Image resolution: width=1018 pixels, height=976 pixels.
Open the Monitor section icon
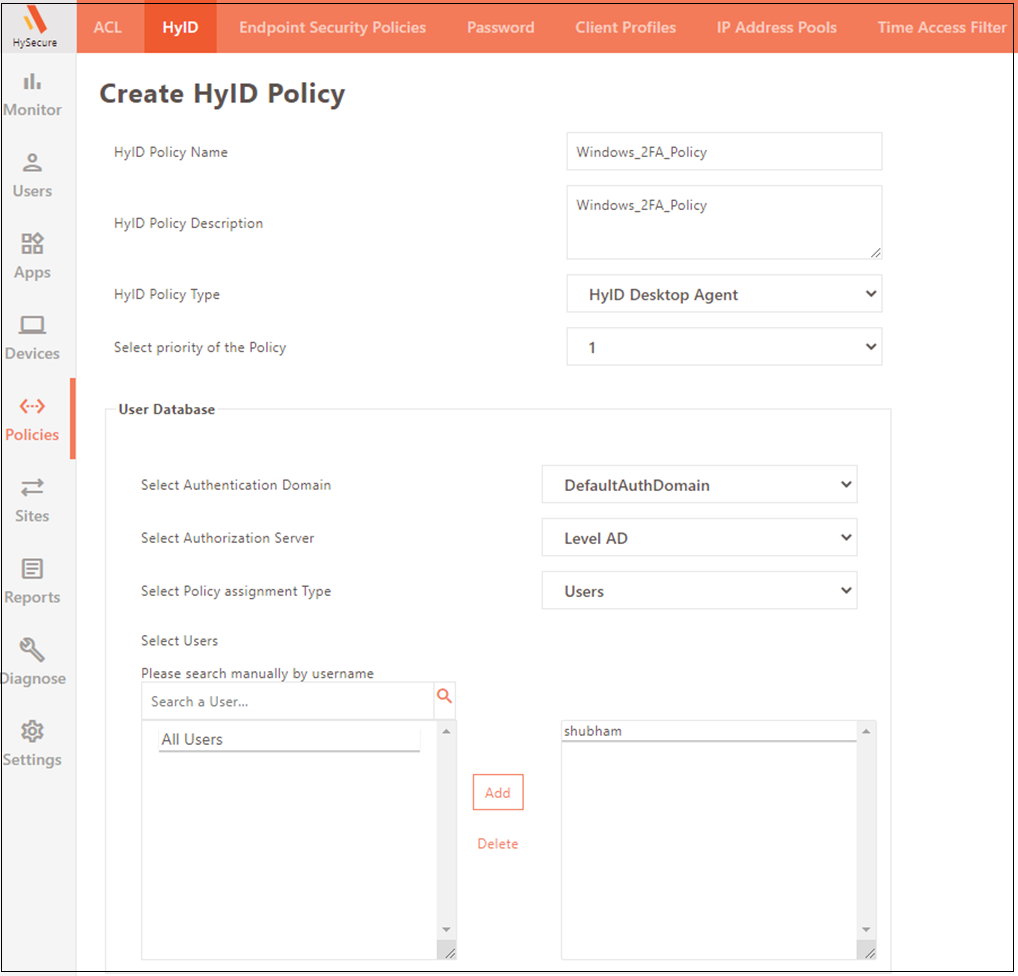32,82
